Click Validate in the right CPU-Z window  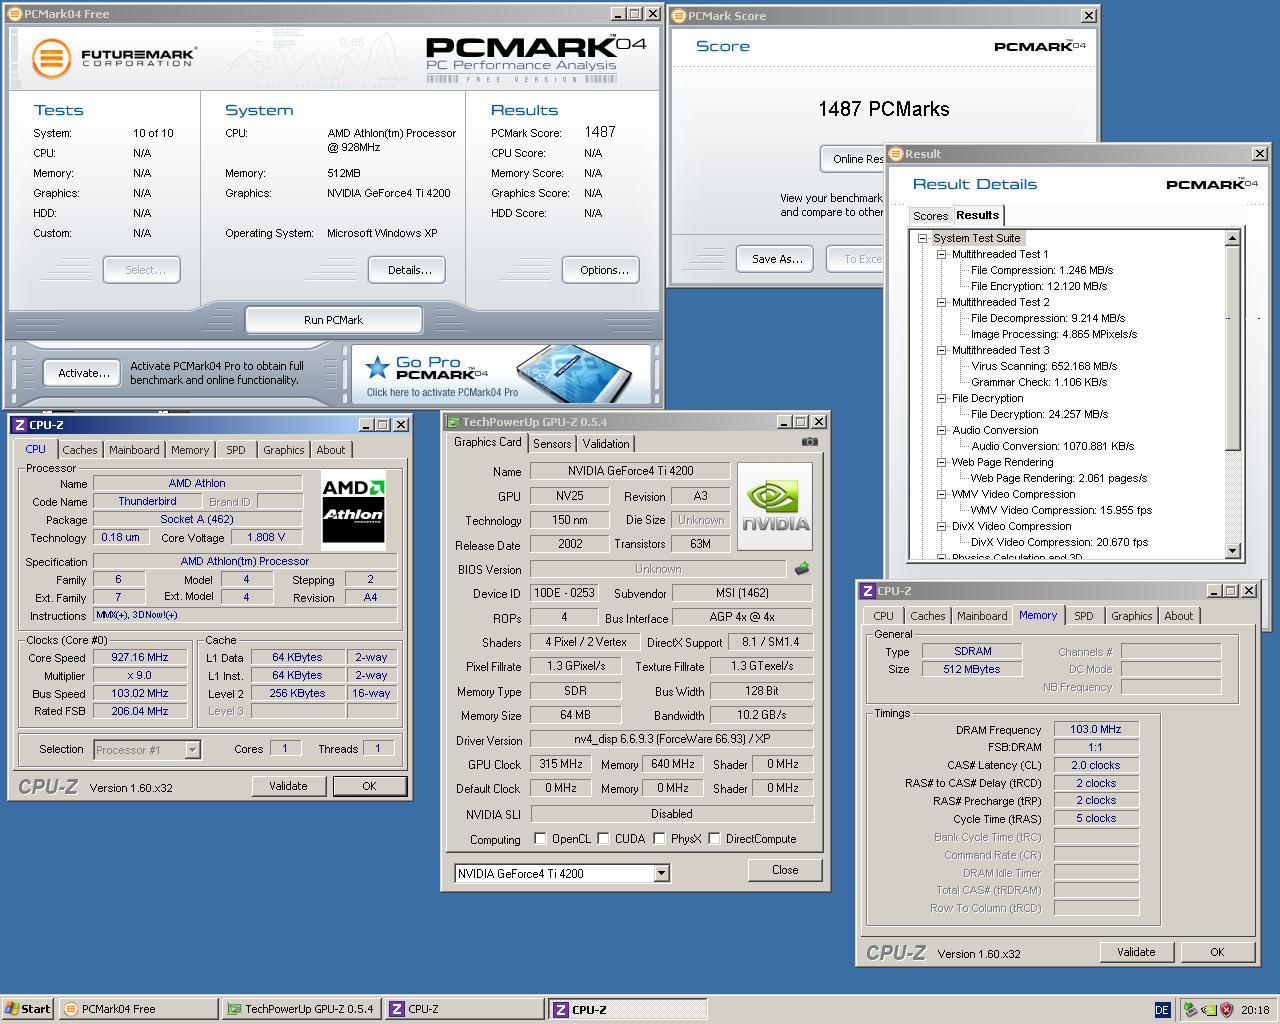[1136, 952]
